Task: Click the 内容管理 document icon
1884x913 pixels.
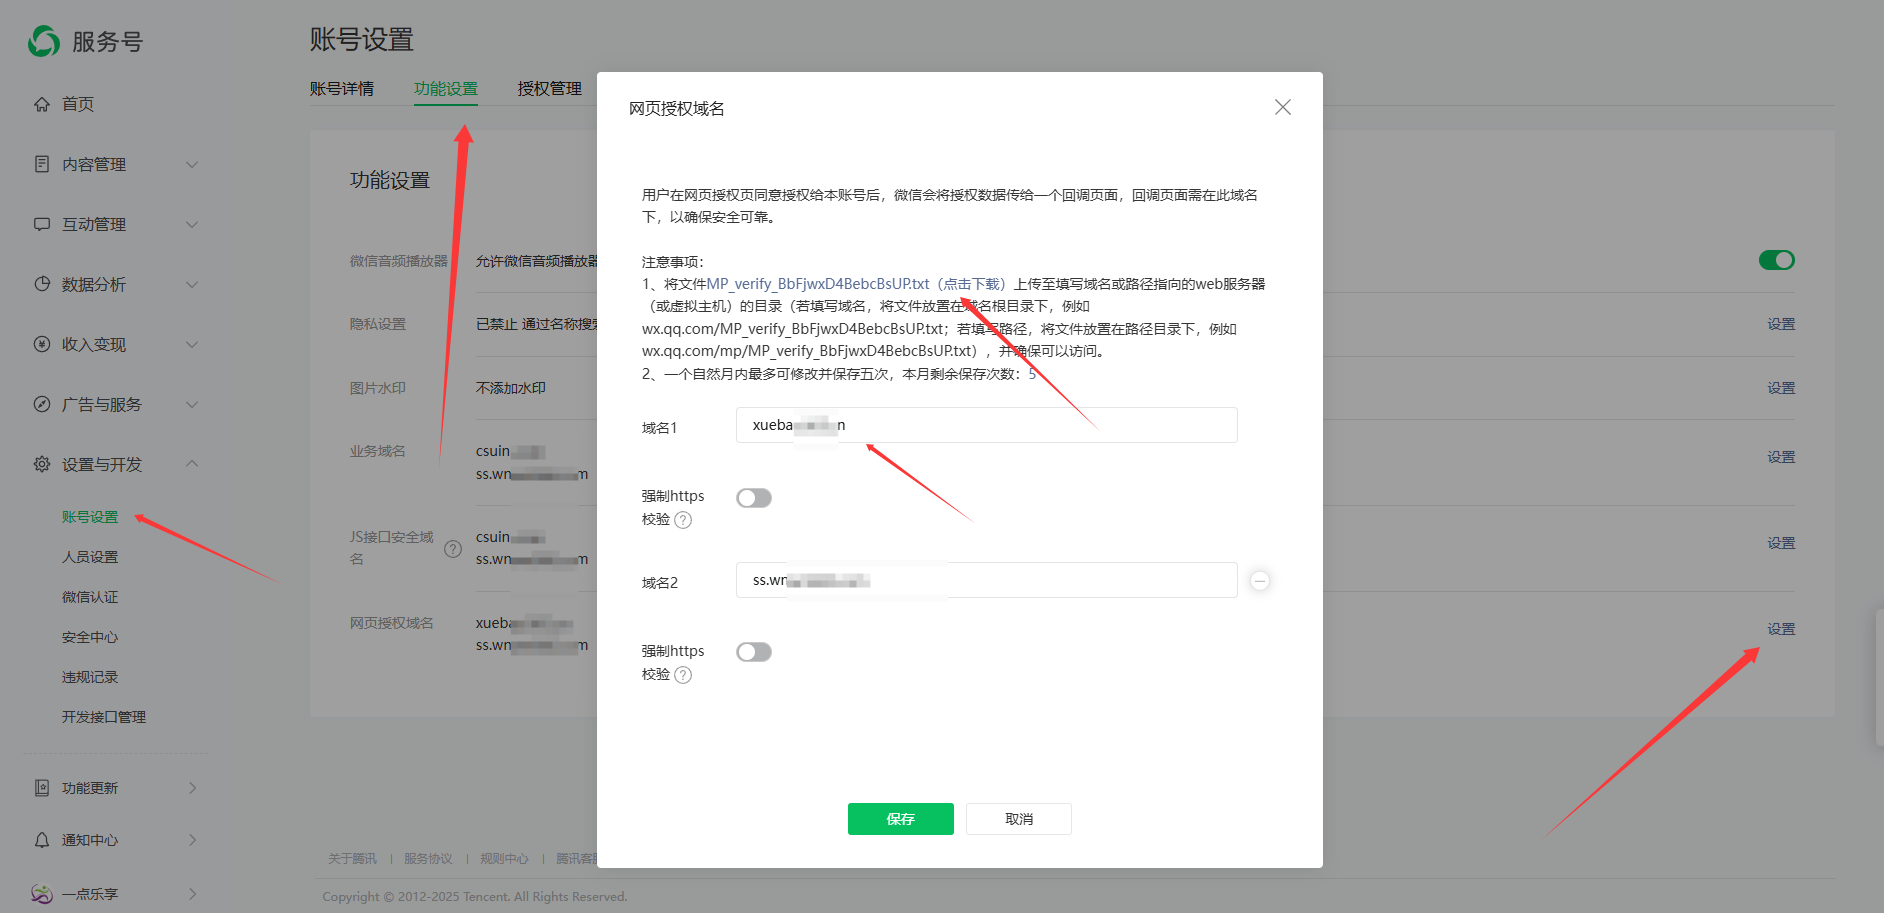Action: 42,164
